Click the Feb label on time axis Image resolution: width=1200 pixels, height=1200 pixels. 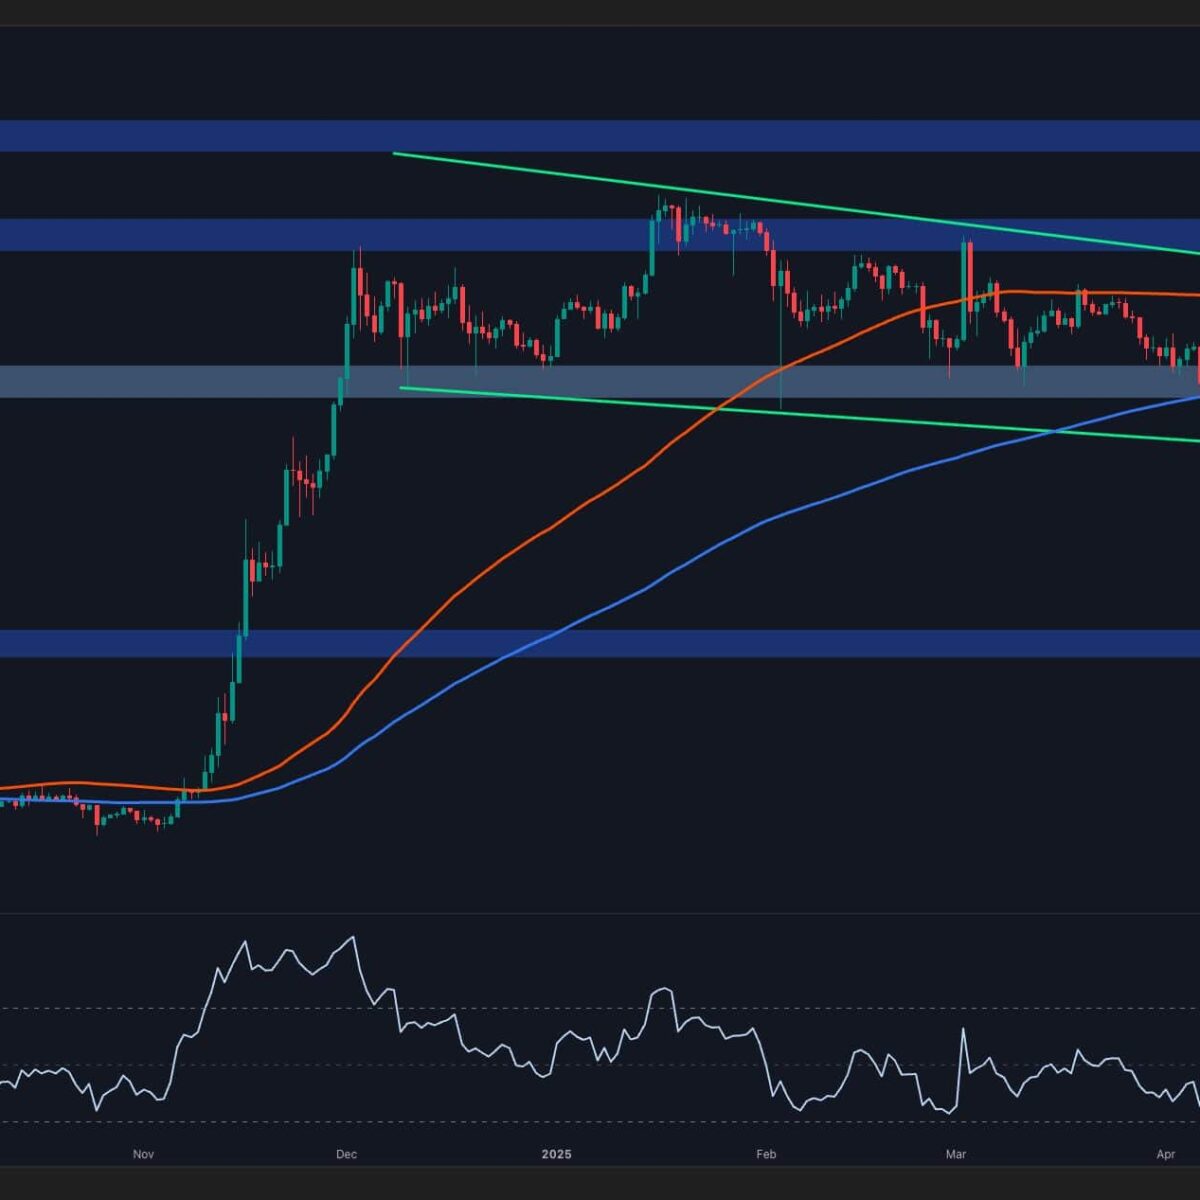pyautogui.click(x=766, y=1154)
